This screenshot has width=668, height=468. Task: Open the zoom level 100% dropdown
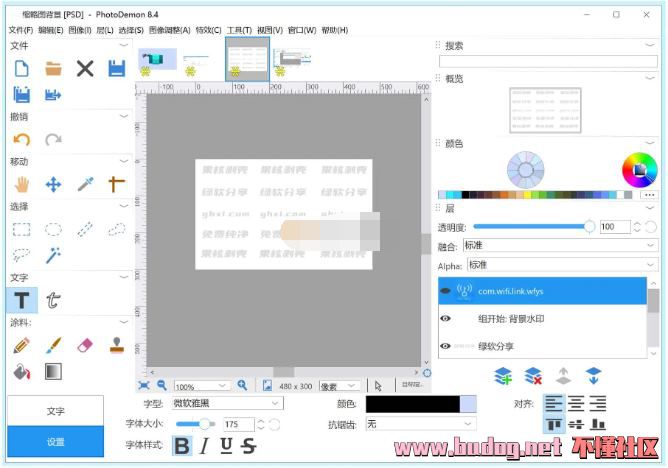point(202,386)
